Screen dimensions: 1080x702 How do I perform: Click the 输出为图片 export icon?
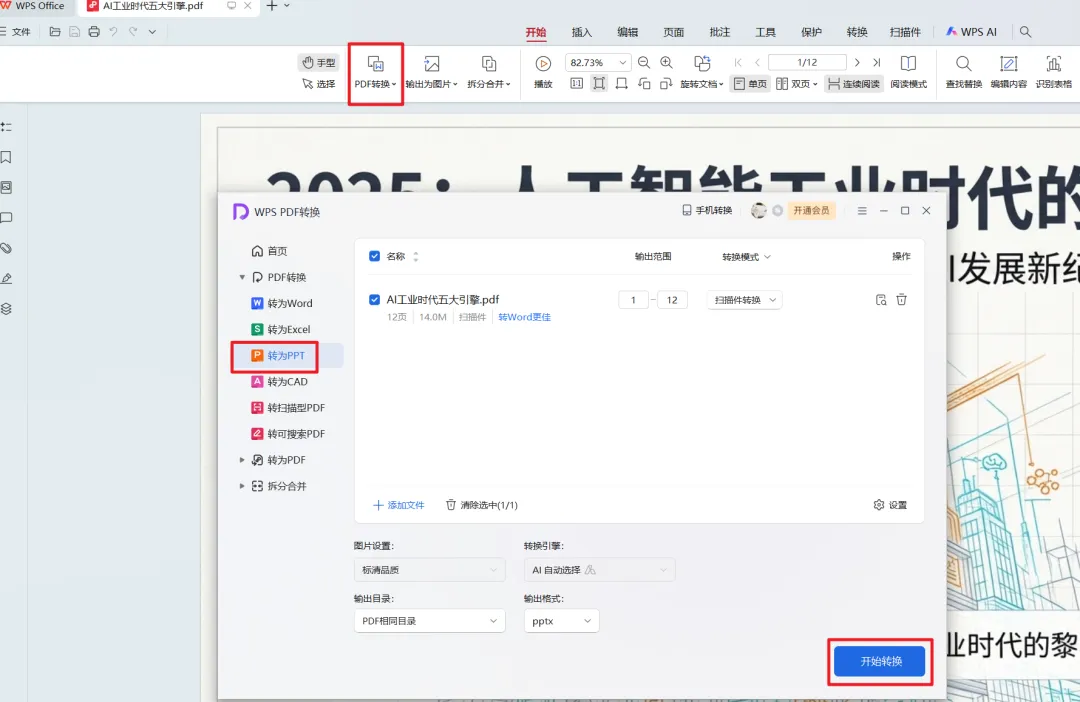(431, 64)
